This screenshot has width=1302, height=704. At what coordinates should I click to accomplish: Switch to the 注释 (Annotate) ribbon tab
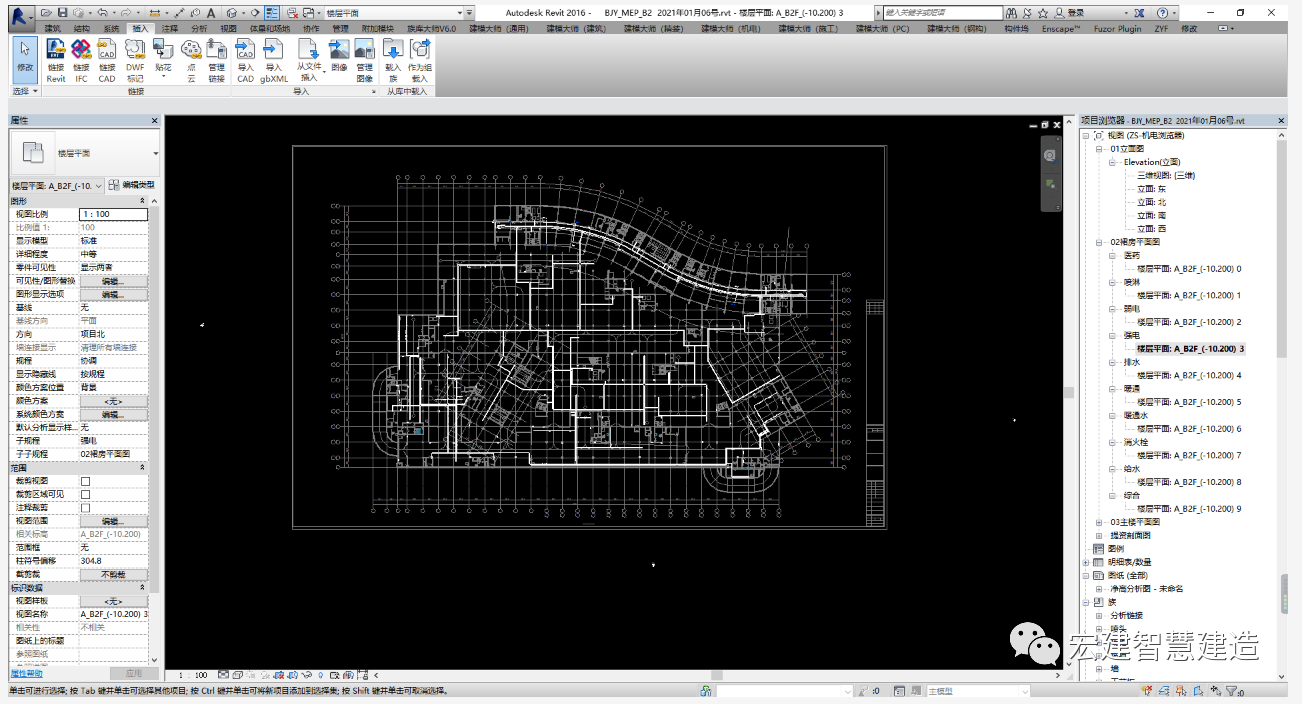[169, 29]
